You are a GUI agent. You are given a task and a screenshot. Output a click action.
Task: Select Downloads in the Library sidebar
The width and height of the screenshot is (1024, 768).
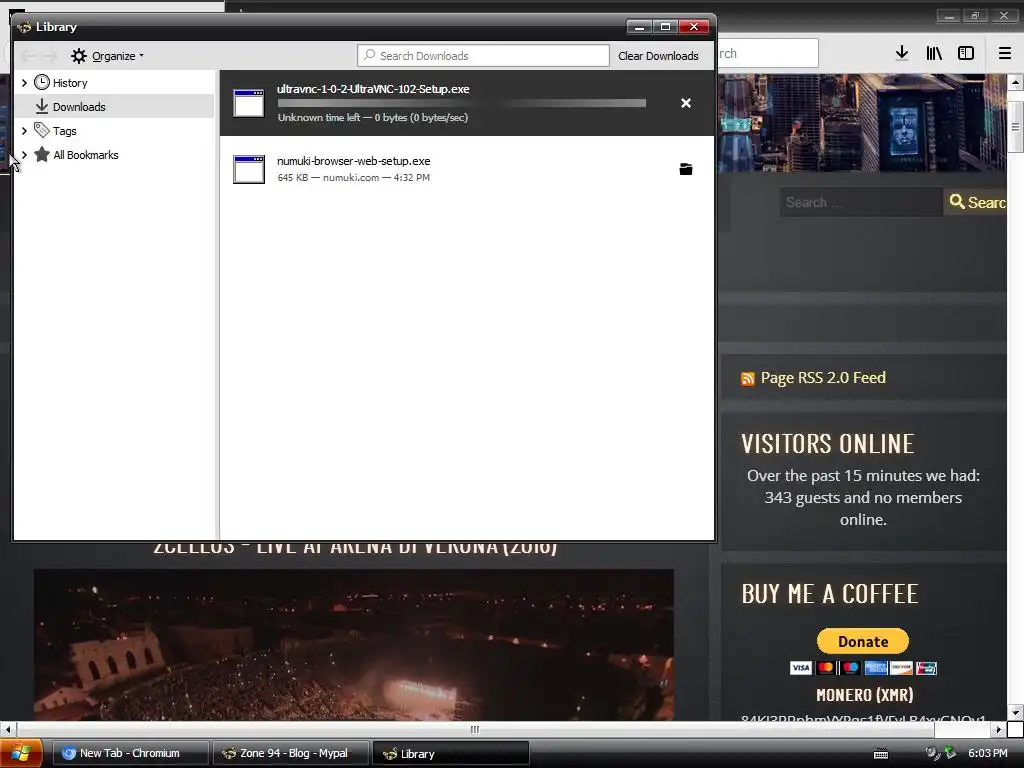[x=79, y=106]
